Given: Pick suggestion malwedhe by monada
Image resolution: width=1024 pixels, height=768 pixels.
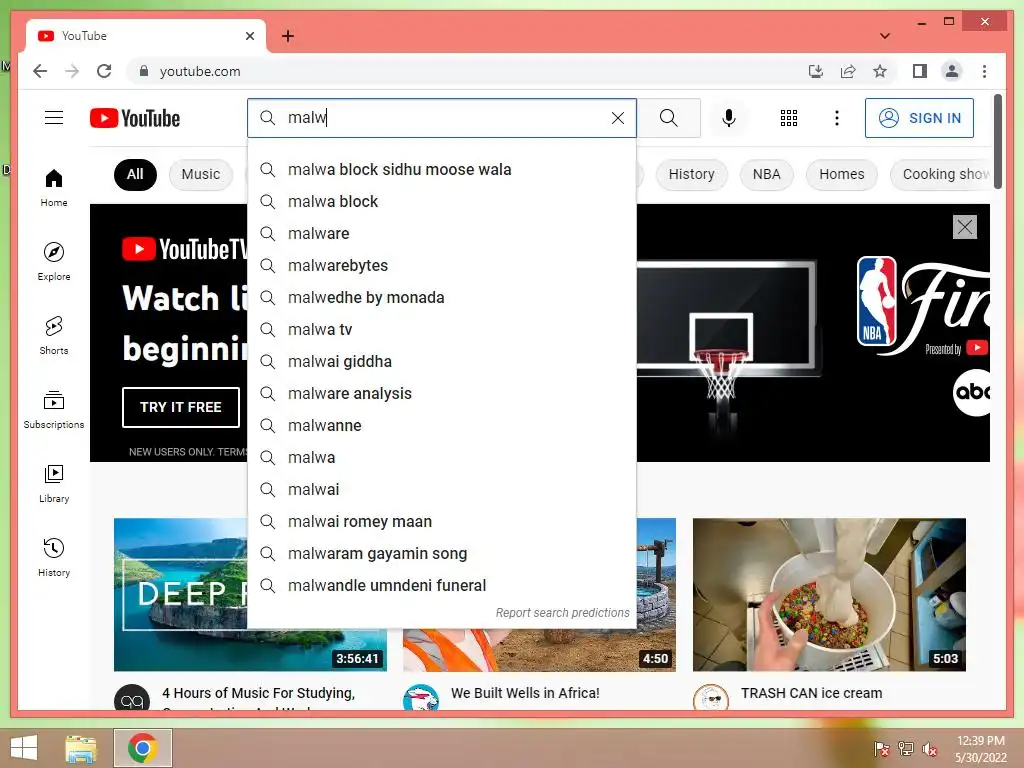Looking at the screenshot, I should [x=442, y=298].
